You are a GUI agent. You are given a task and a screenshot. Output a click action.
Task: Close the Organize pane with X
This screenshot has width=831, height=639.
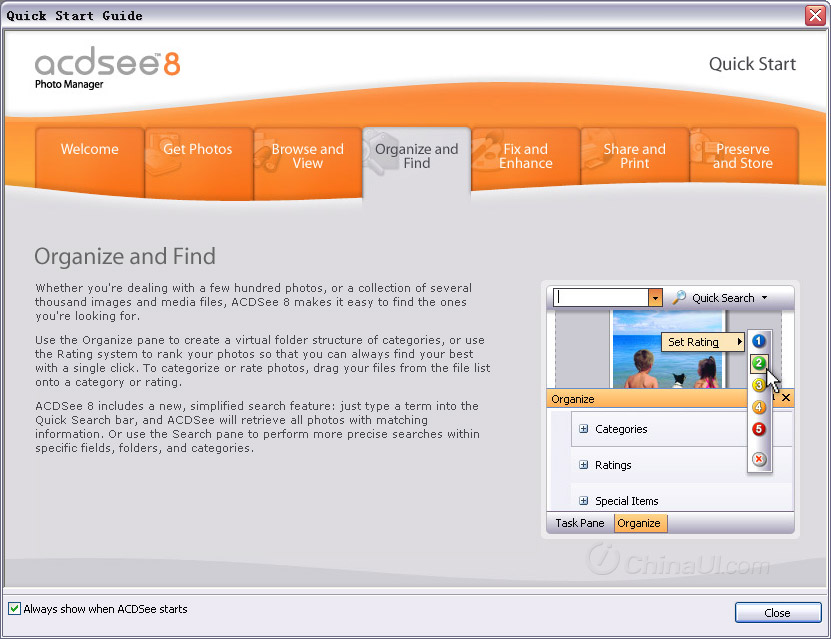coord(786,397)
